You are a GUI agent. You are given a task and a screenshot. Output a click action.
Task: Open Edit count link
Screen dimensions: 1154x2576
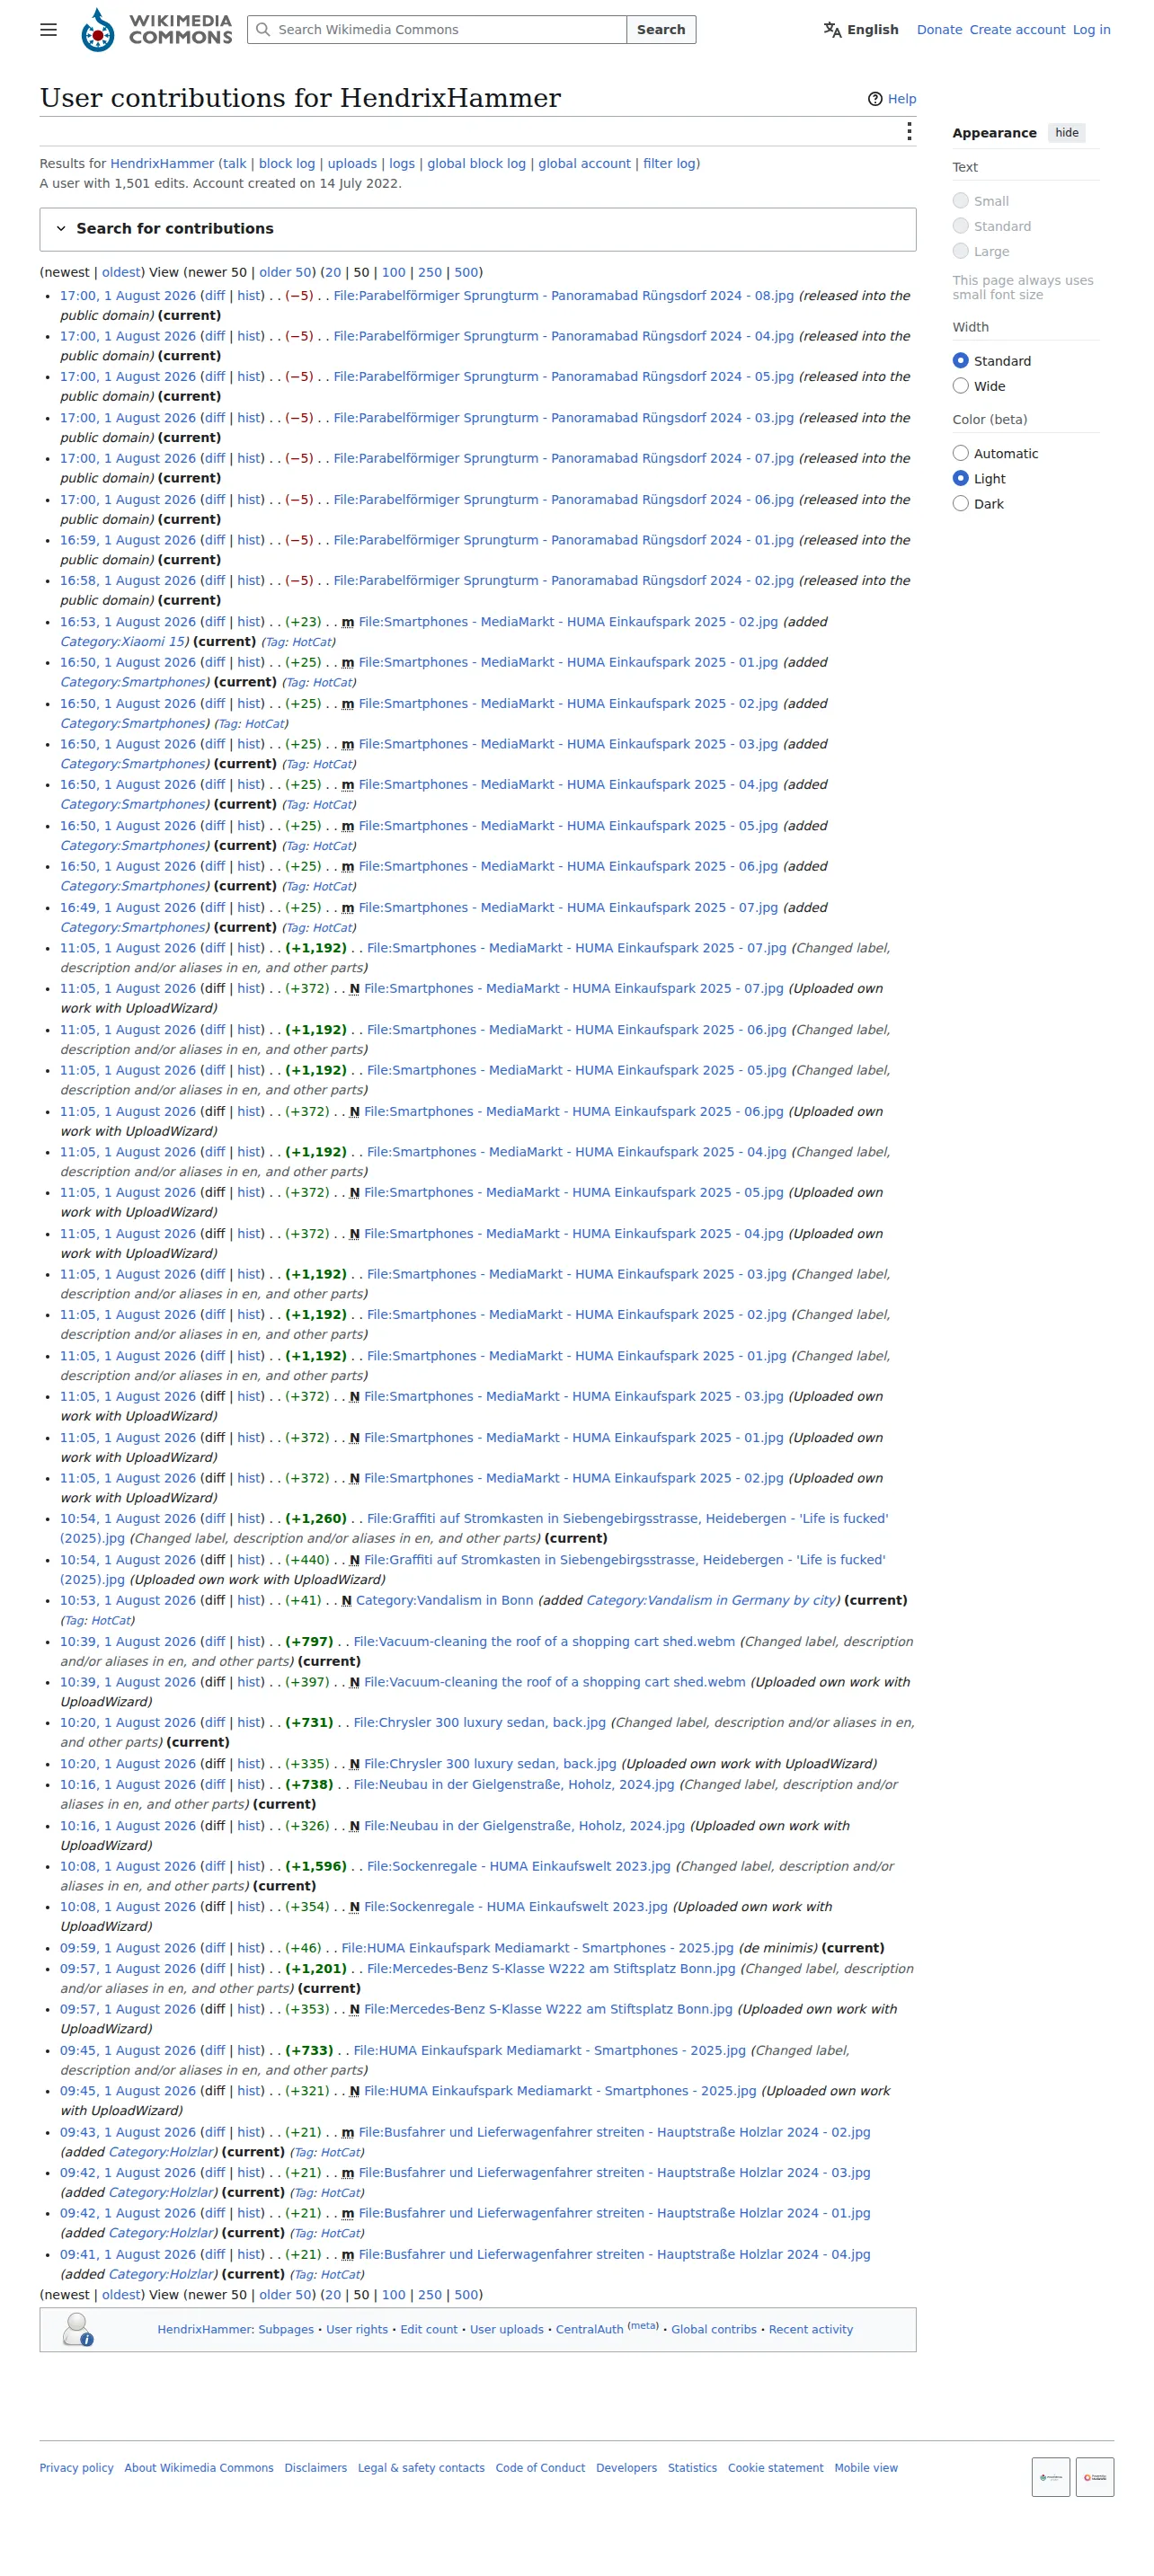click(429, 2330)
